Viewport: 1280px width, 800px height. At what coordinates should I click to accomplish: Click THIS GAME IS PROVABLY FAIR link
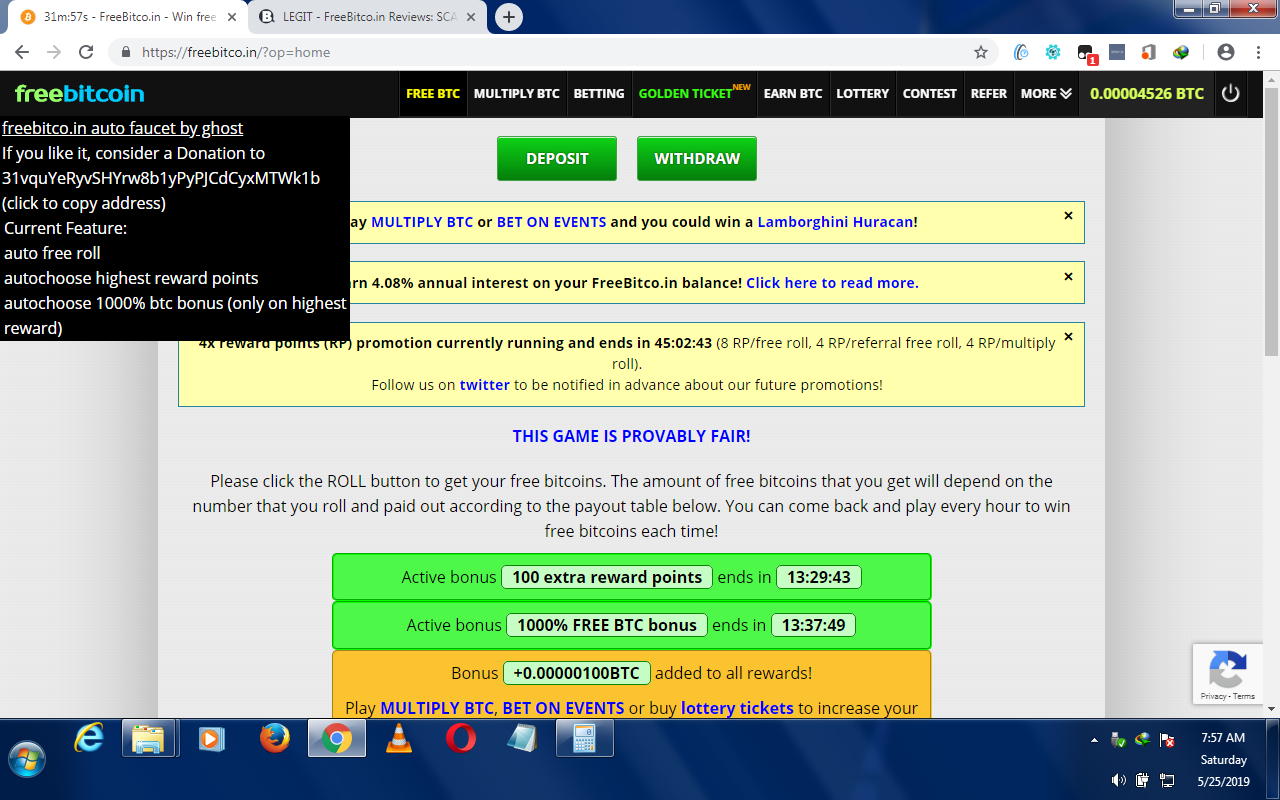pyautogui.click(x=631, y=436)
